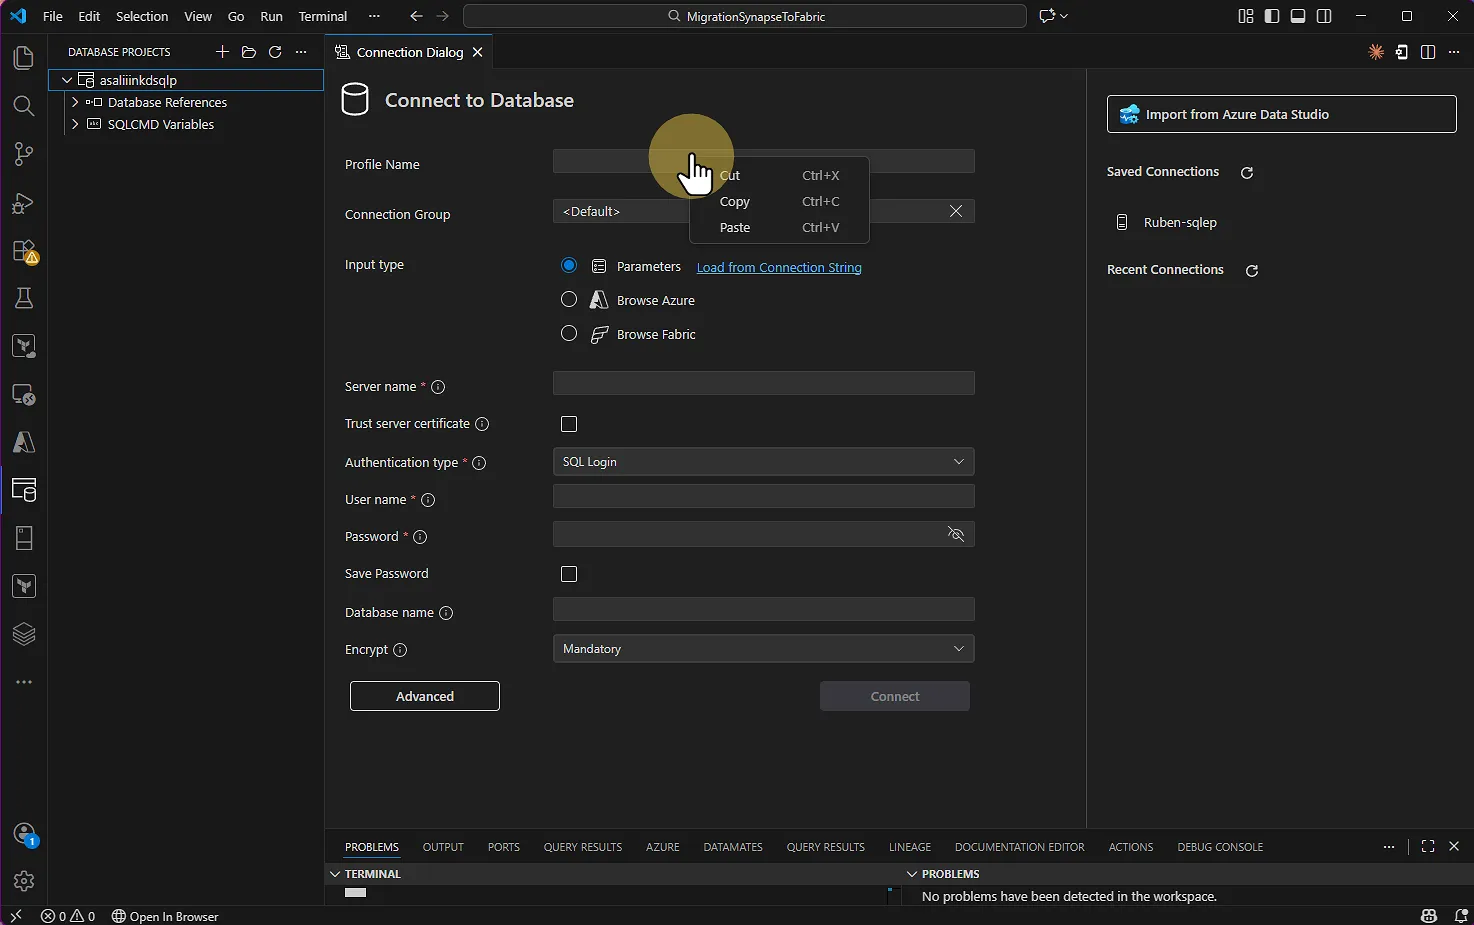
Task: Open the Manage settings gear
Action: pyautogui.click(x=23, y=881)
